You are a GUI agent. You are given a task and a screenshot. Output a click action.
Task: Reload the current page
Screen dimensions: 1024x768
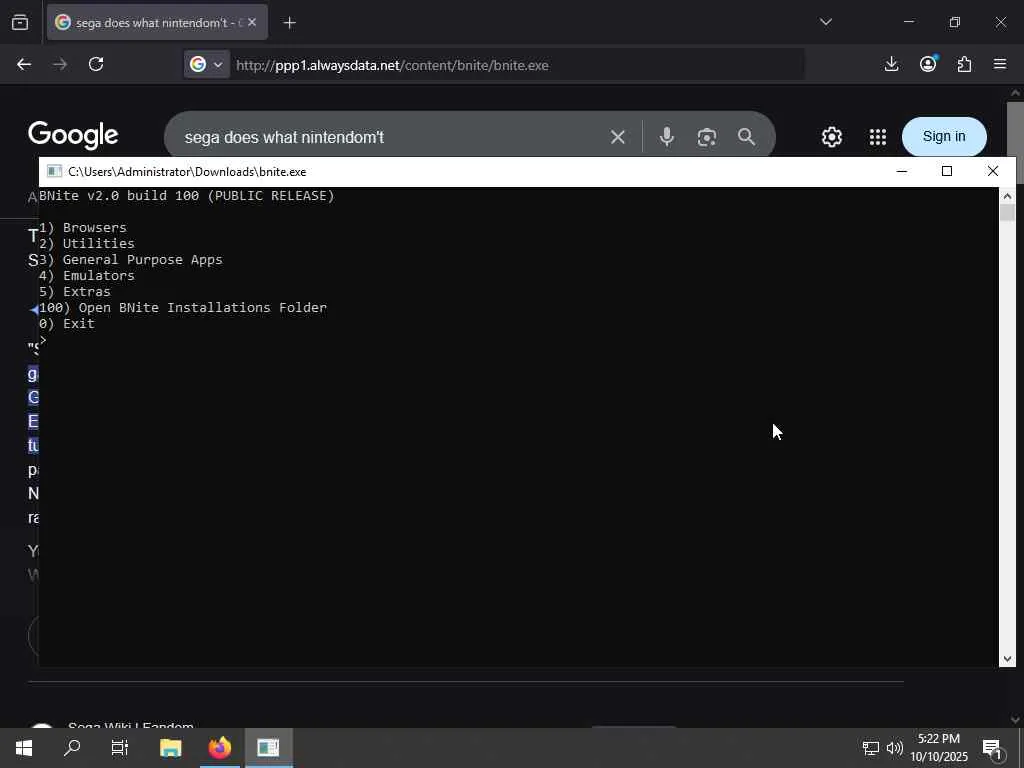(96, 65)
